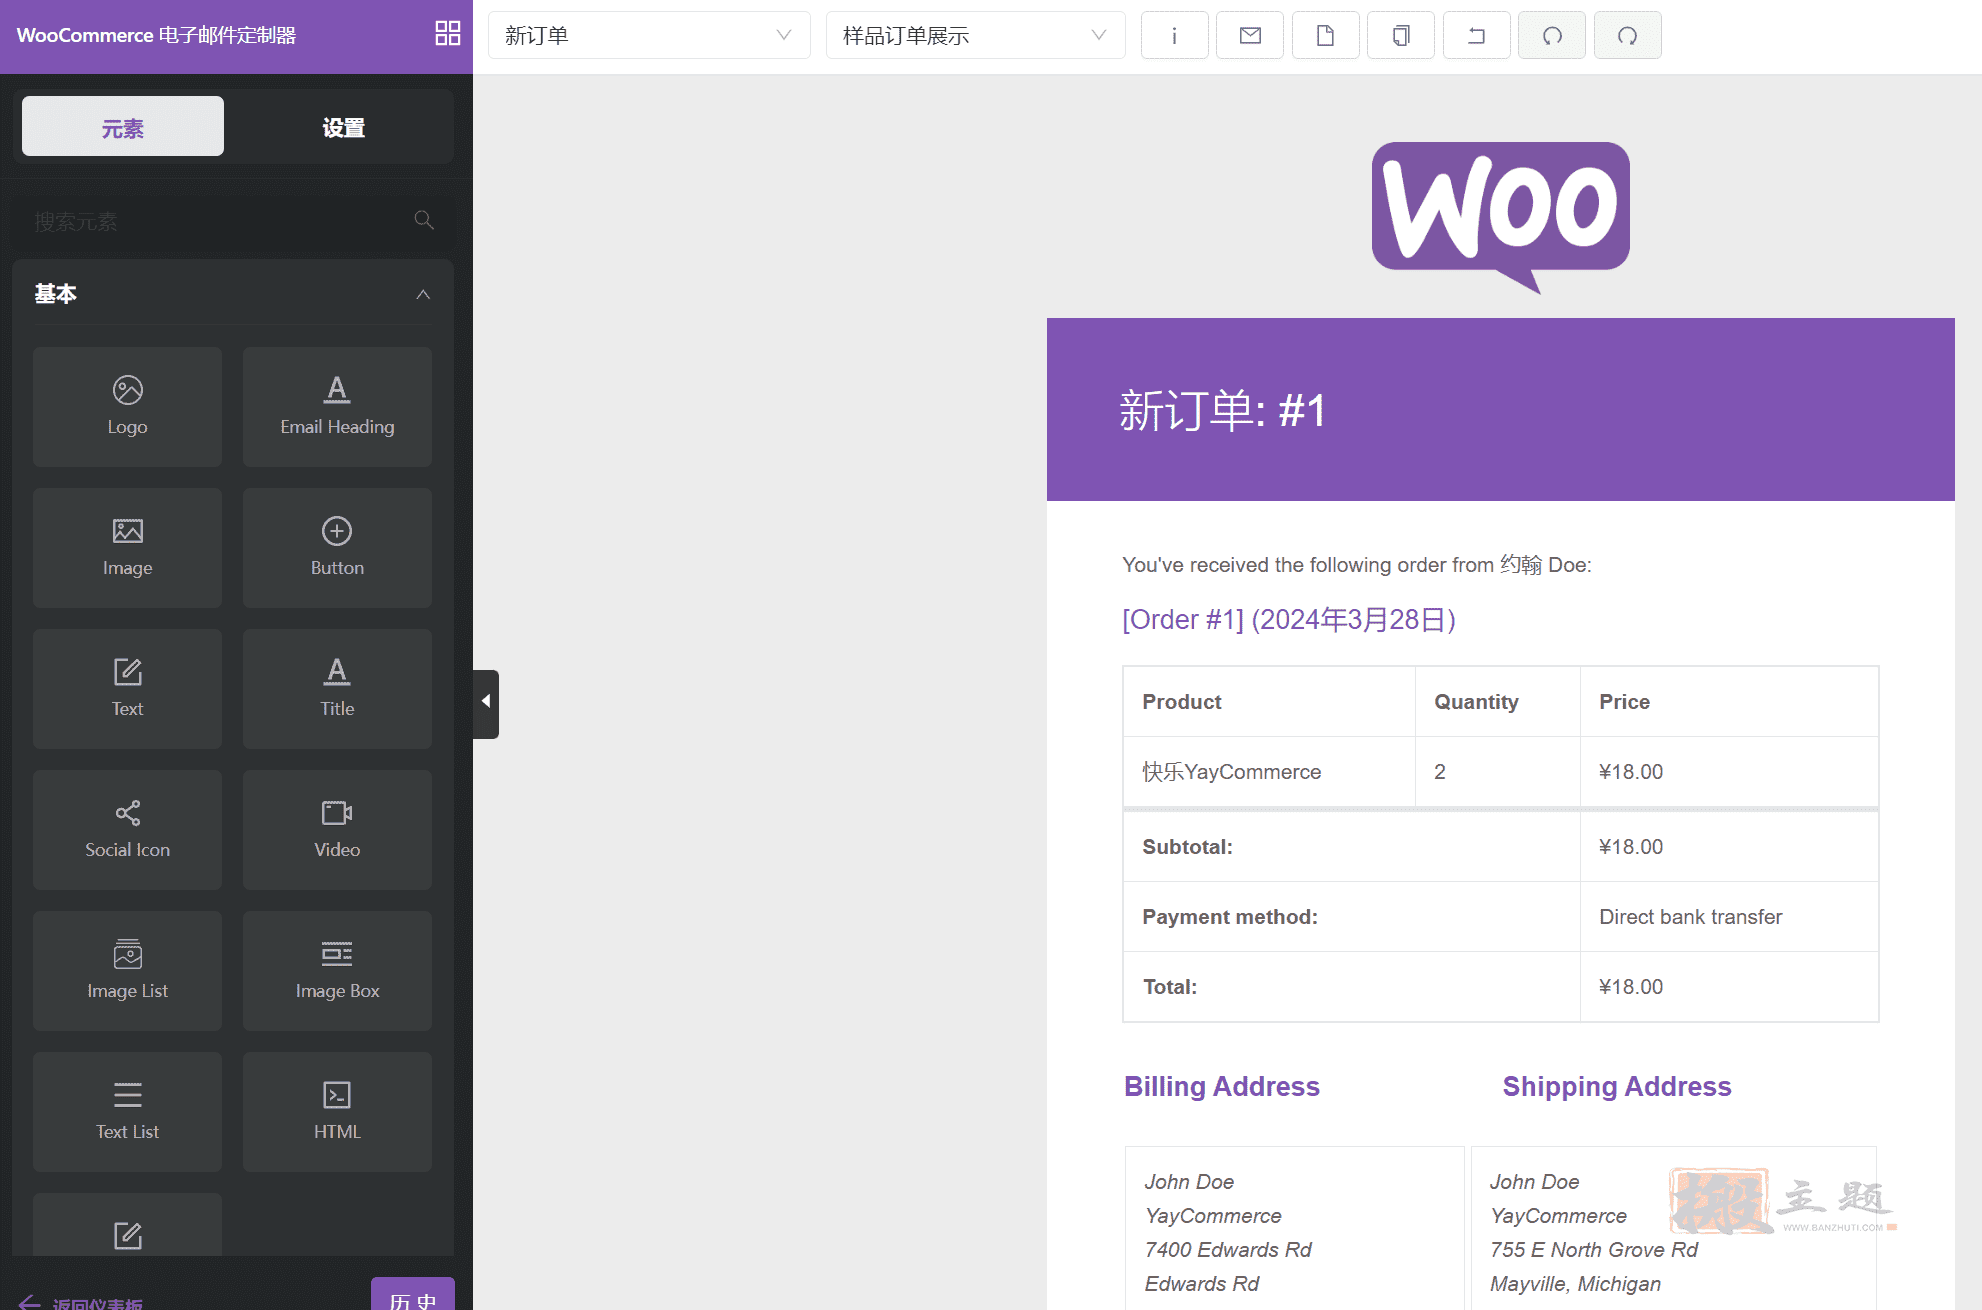1982x1310 pixels.
Task: Click the [Order #1] (2024年3月28日) link
Action: point(1289,619)
